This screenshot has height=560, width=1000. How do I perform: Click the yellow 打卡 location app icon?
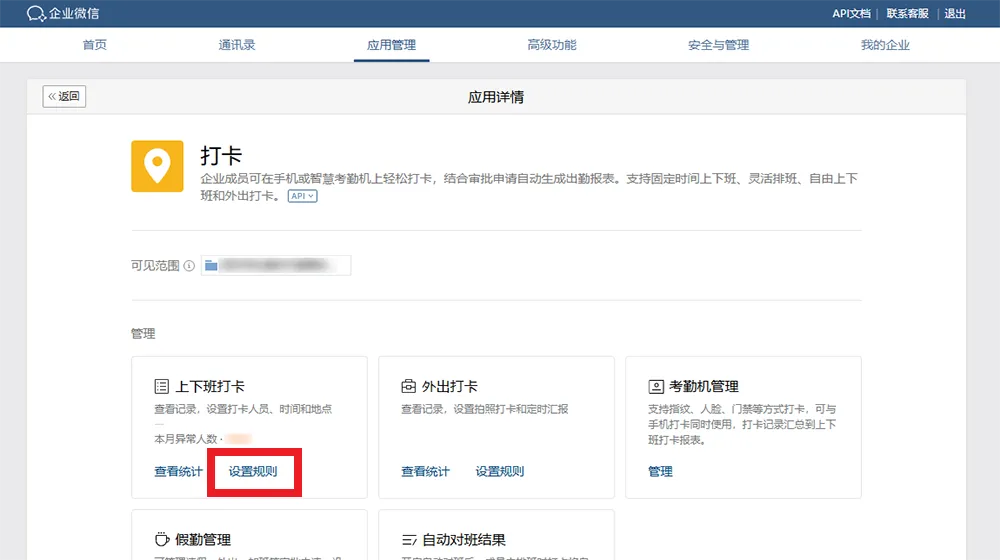coord(158,166)
